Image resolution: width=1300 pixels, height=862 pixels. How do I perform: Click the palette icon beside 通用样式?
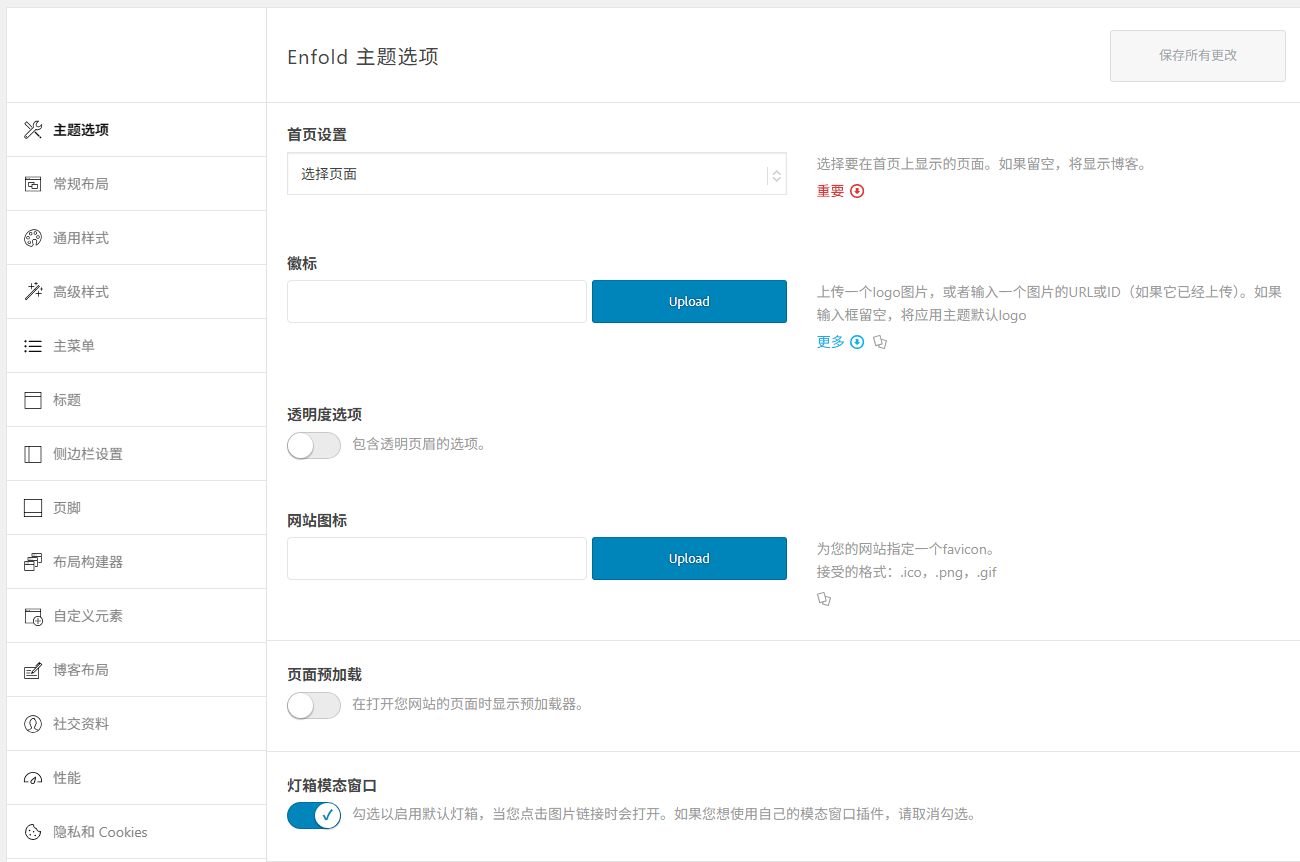point(33,238)
